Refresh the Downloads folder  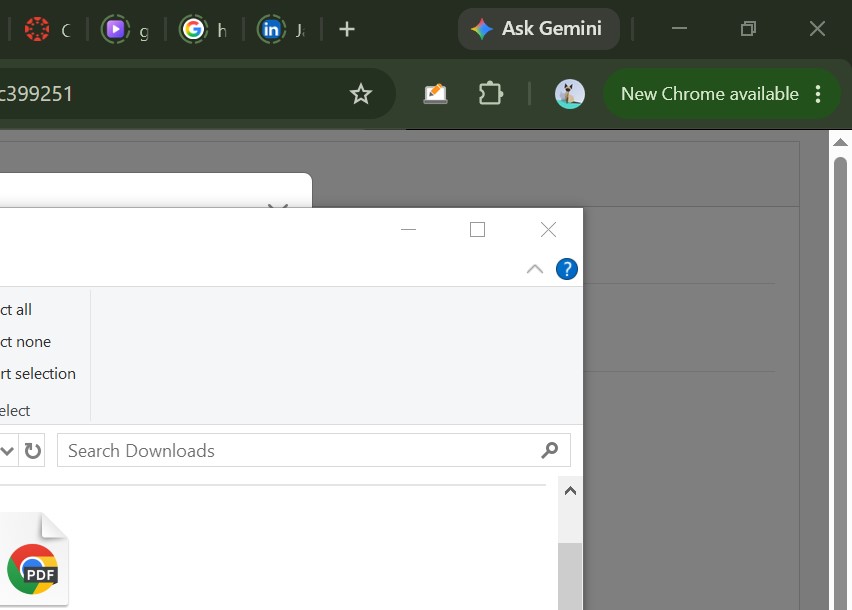(x=32, y=450)
